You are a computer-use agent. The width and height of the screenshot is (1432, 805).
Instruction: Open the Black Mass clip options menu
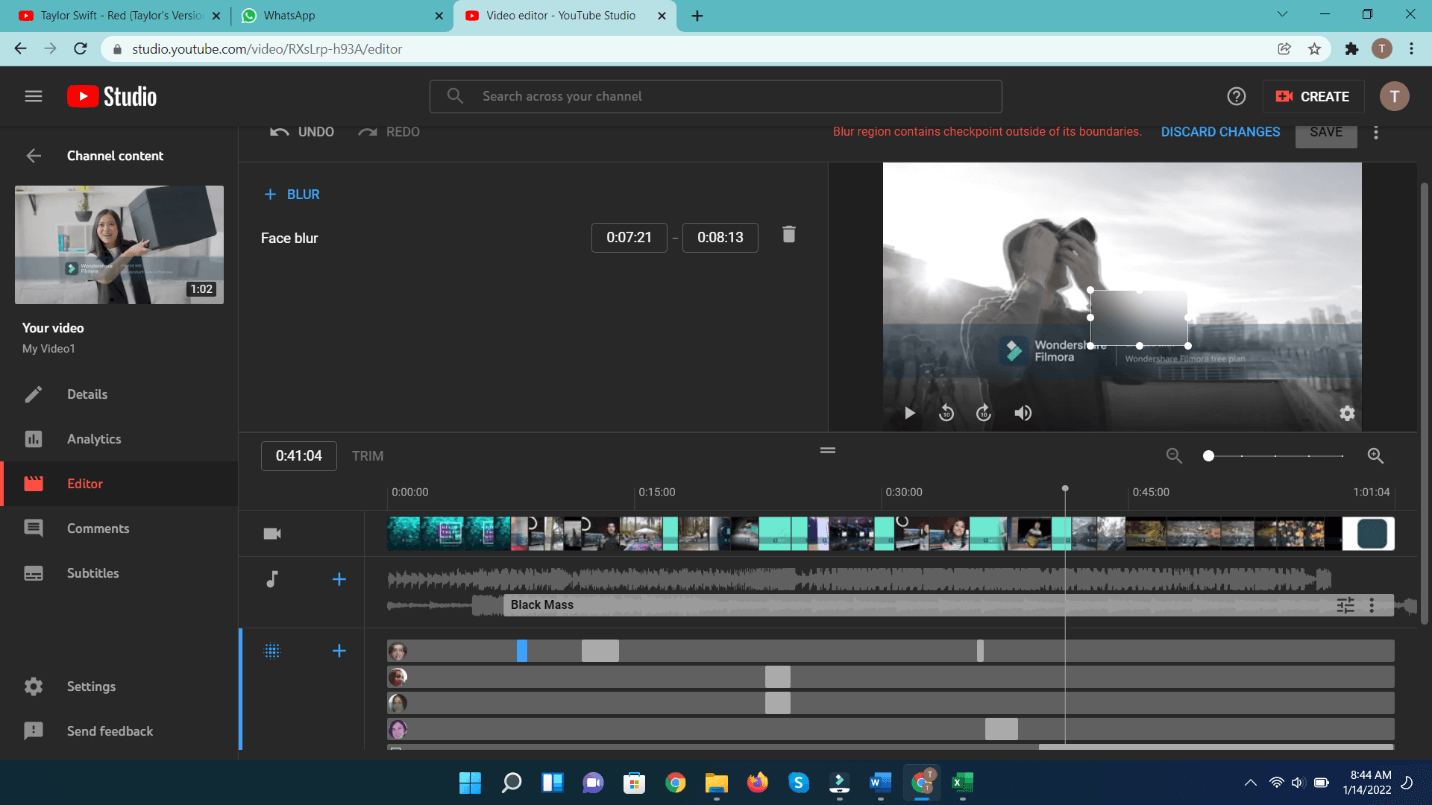tap(1372, 605)
